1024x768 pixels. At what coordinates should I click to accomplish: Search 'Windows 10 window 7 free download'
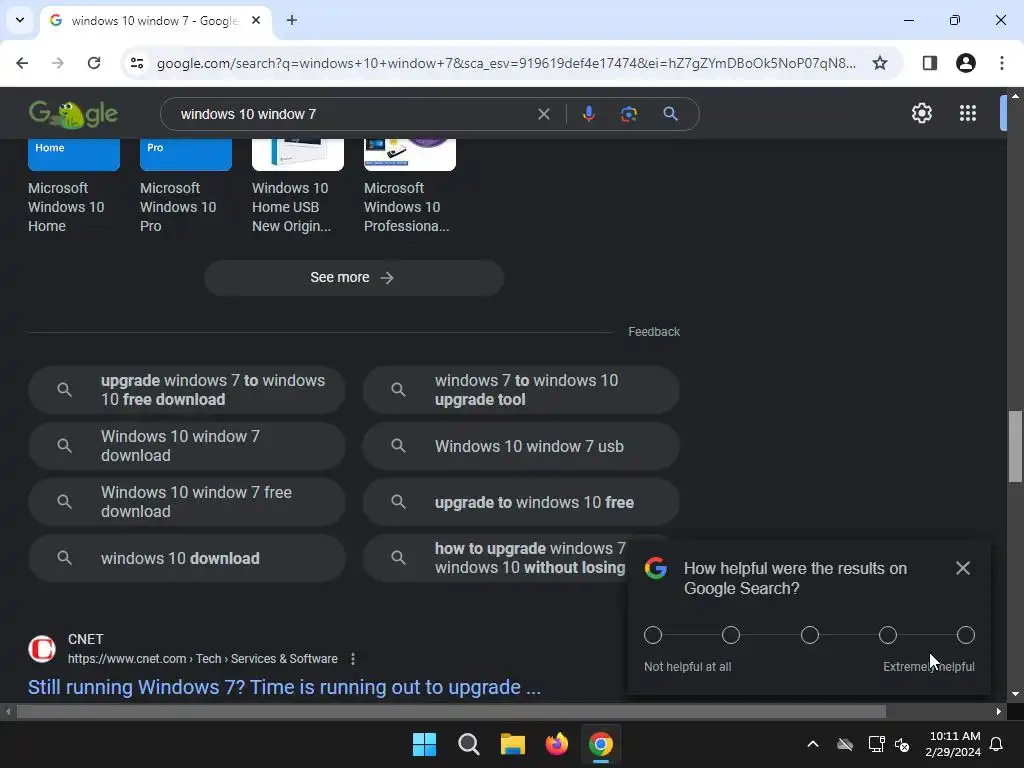pyautogui.click(x=186, y=502)
